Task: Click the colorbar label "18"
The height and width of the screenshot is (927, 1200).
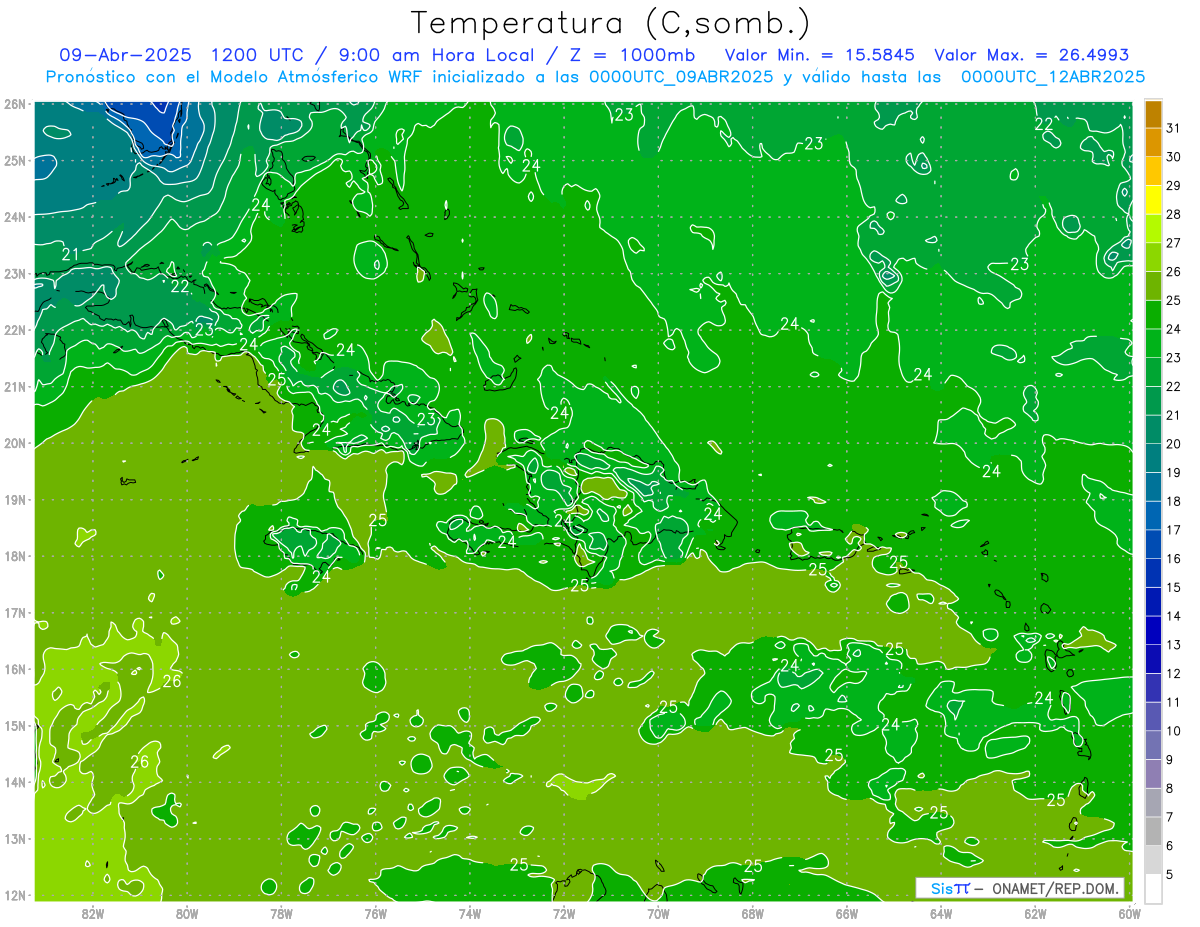Action: 1174,501
